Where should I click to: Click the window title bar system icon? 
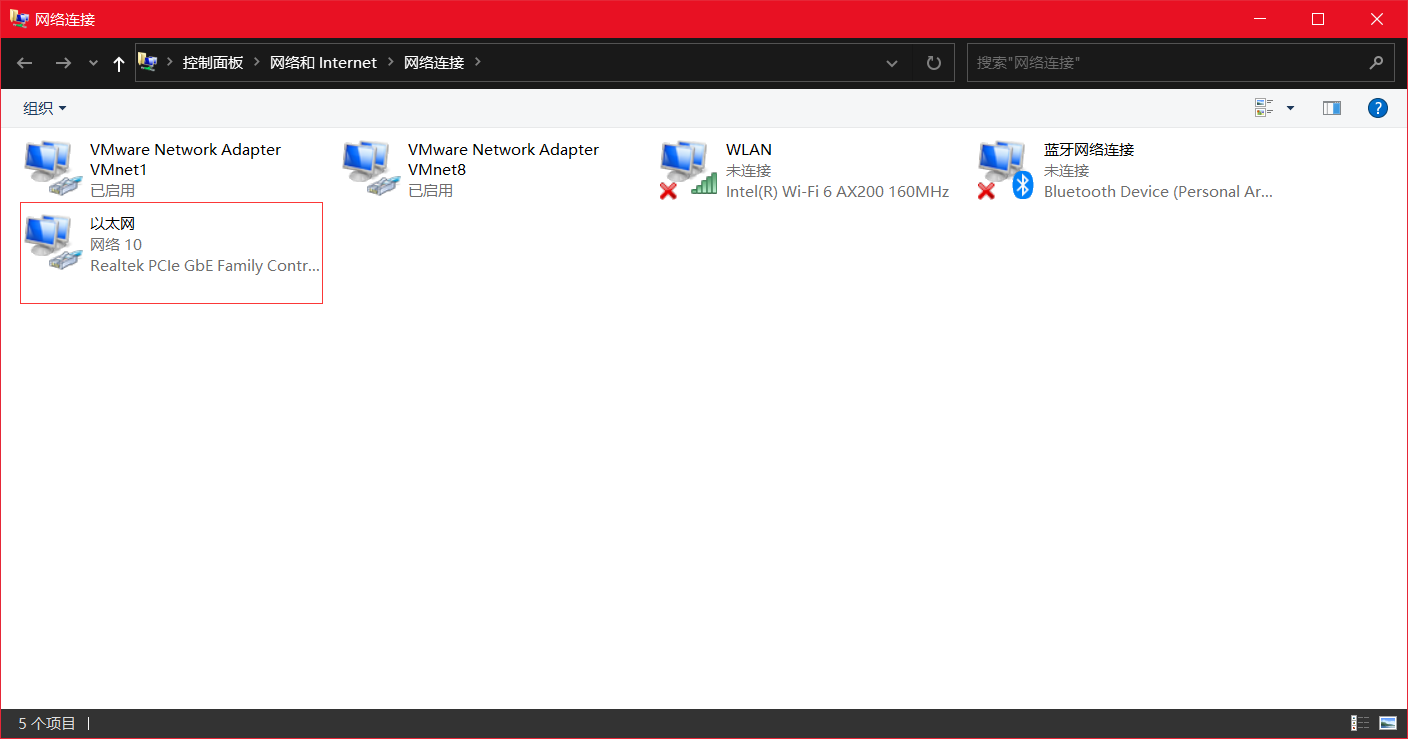(19, 18)
